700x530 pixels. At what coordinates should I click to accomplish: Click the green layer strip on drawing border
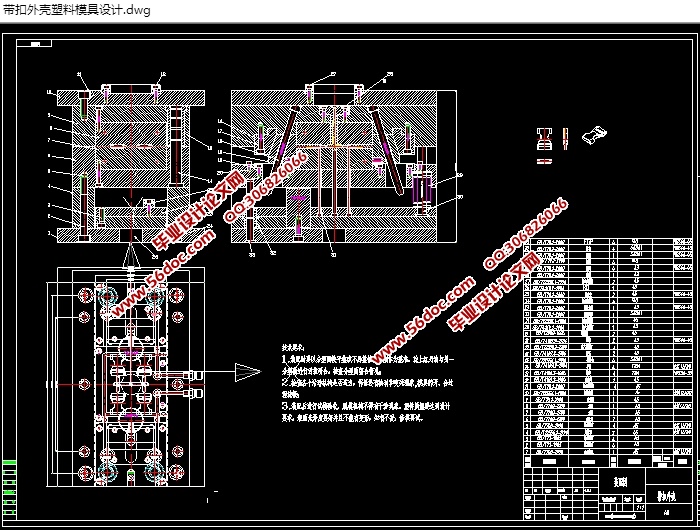click(10, 489)
